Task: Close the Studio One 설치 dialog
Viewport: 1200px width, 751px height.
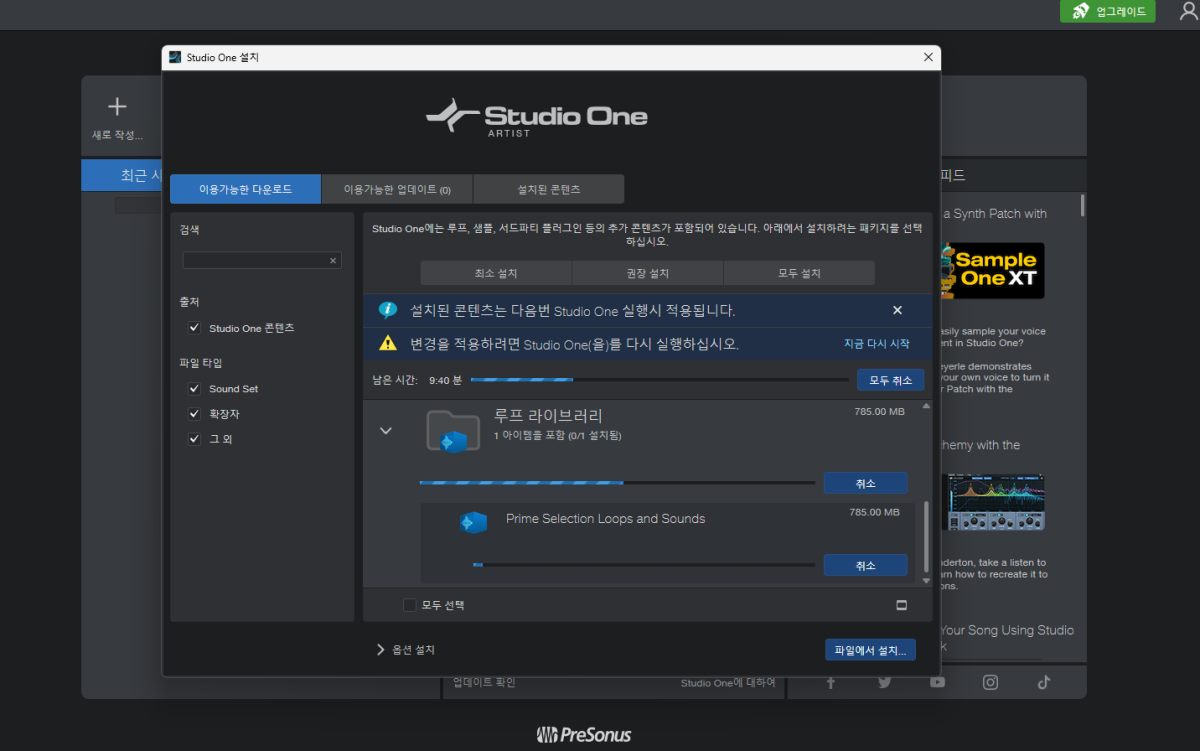Action: (x=928, y=58)
